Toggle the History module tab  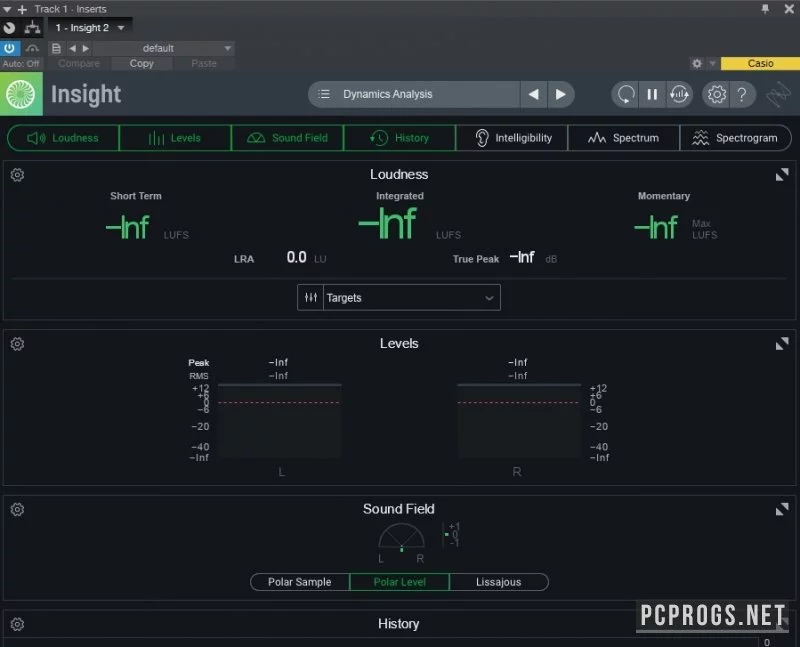(399, 138)
